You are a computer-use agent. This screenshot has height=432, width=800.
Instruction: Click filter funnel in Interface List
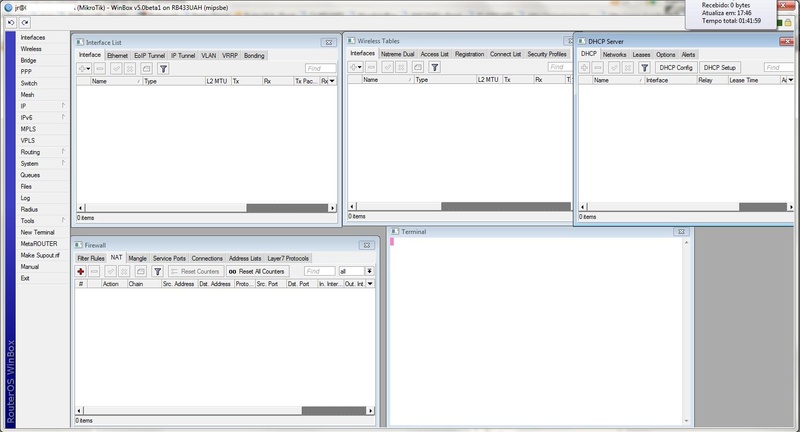[163, 68]
